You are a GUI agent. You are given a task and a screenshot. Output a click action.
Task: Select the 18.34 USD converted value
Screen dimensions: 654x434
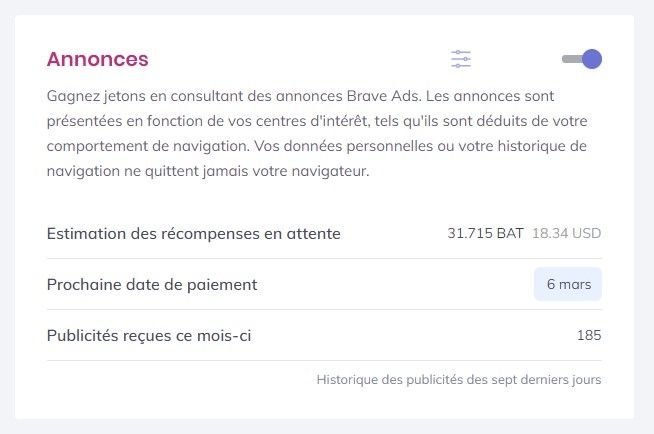[x=567, y=233]
